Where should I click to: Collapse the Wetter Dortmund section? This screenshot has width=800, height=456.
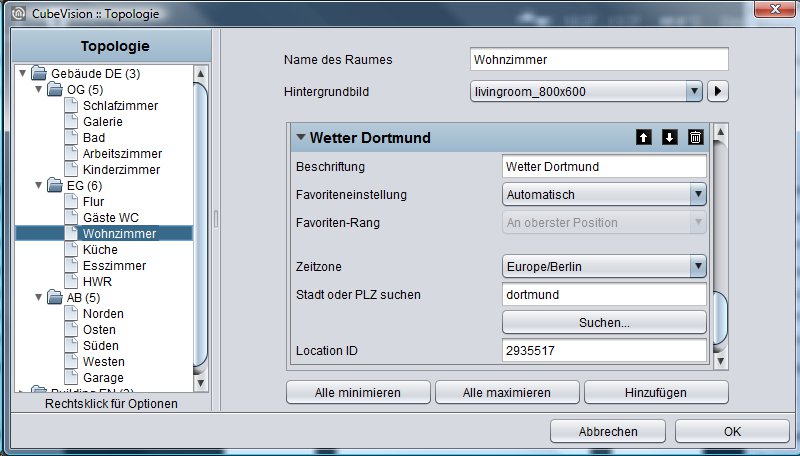coord(301,137)
